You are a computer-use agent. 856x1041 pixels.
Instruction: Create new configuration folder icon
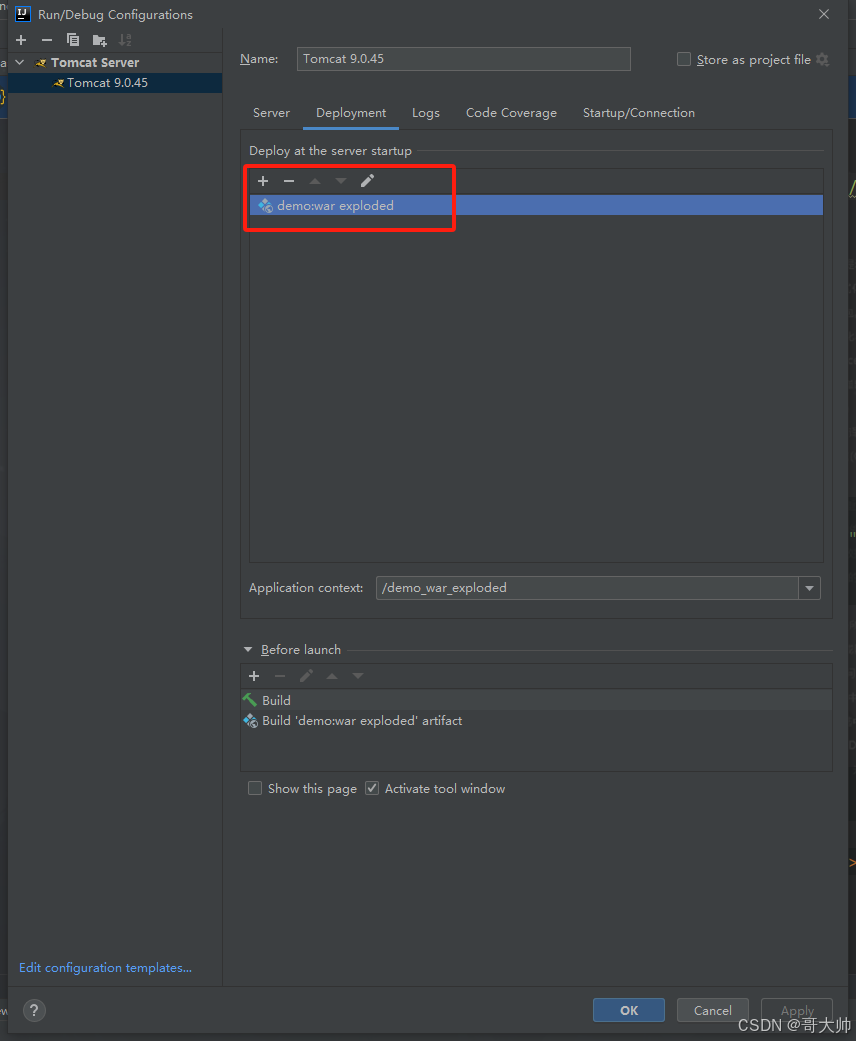point(99,40)
